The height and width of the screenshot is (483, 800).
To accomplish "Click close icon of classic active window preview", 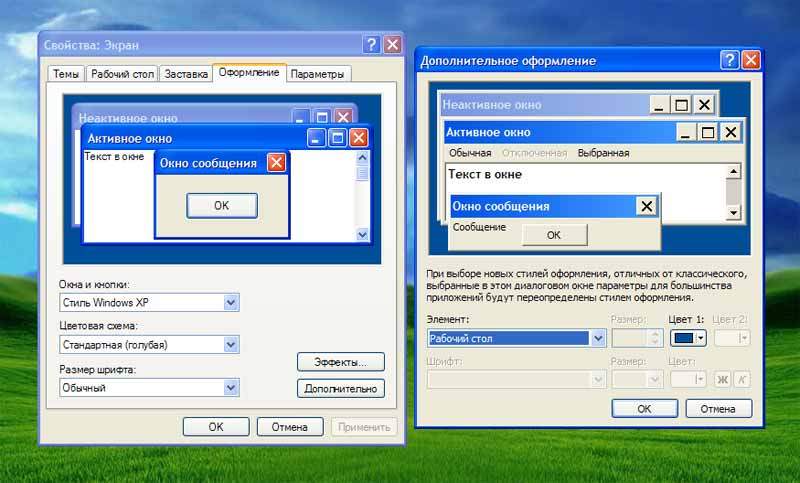I will [731, 133].
